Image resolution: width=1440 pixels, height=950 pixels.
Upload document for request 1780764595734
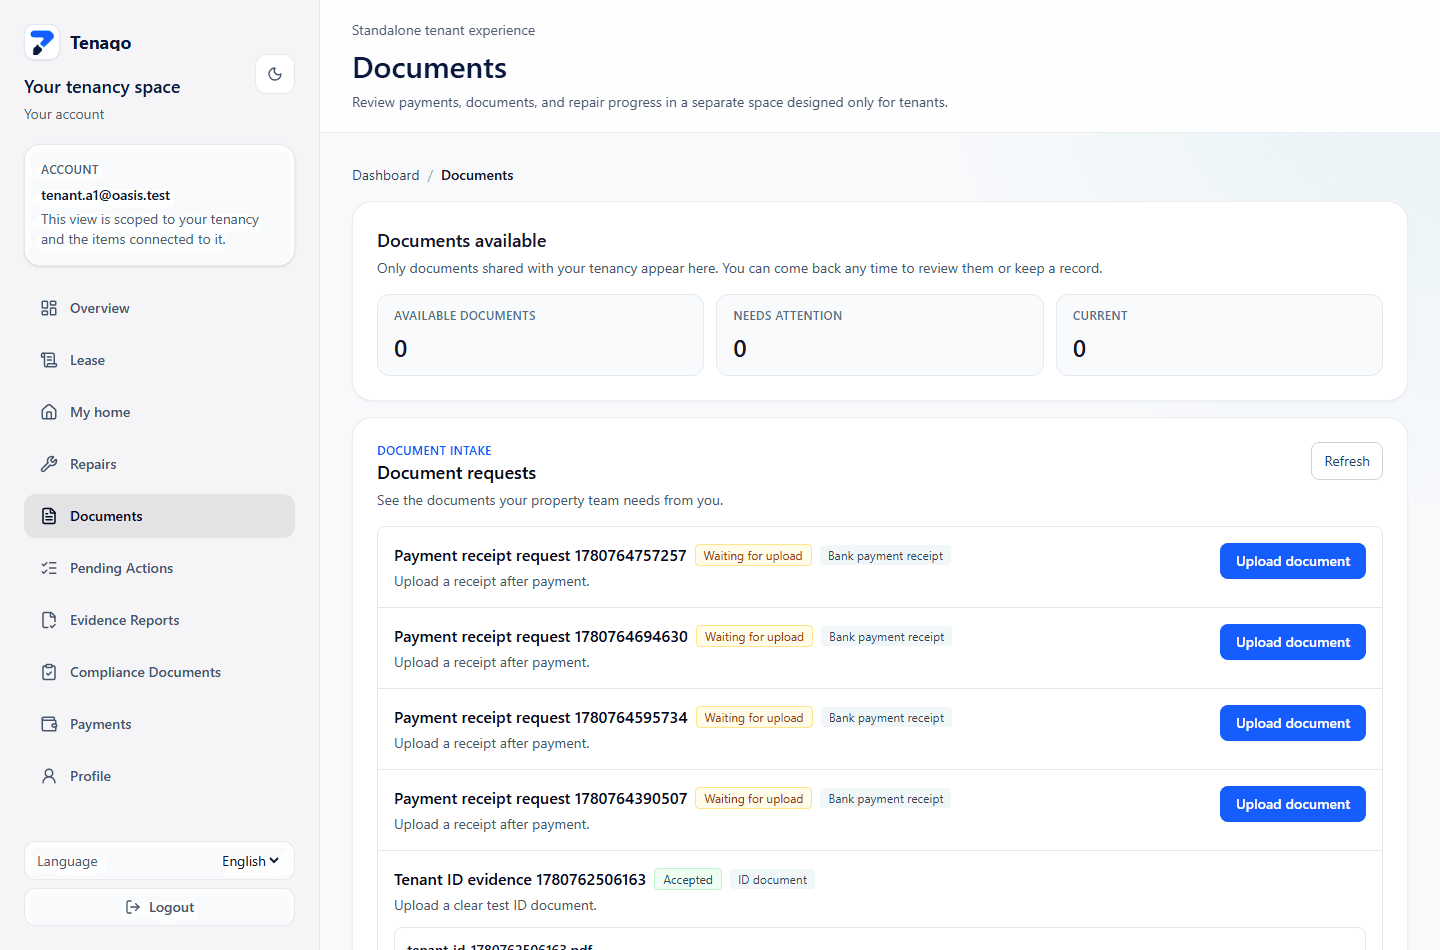1292,723
